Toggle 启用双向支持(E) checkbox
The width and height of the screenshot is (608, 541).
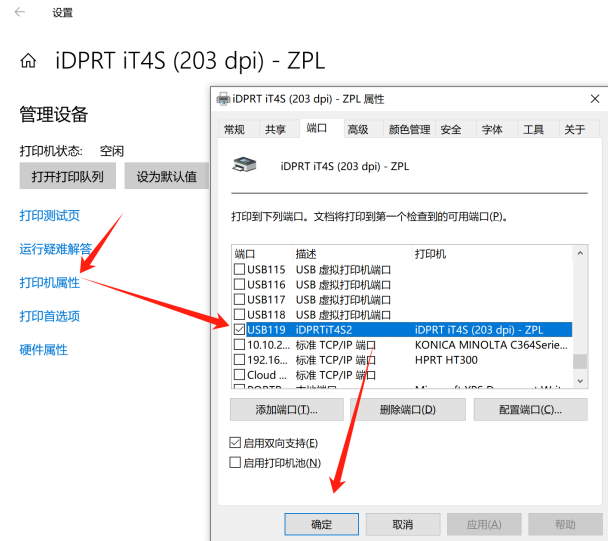coord(235,443)
